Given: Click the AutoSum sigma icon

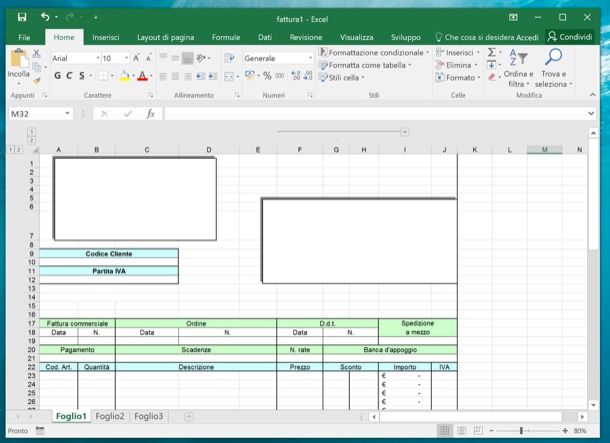Looking at the screenshot, I should click(x=492, y=53).
